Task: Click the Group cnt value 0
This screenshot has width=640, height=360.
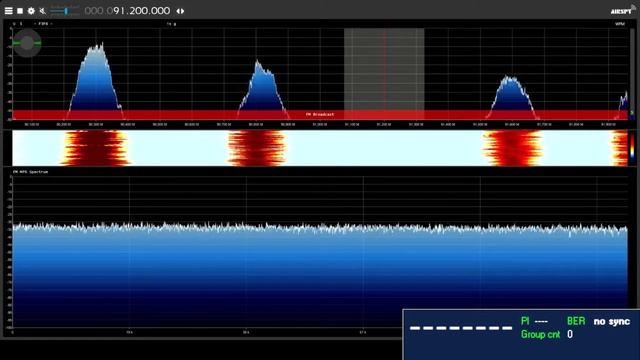Action: tap(570, 334)
